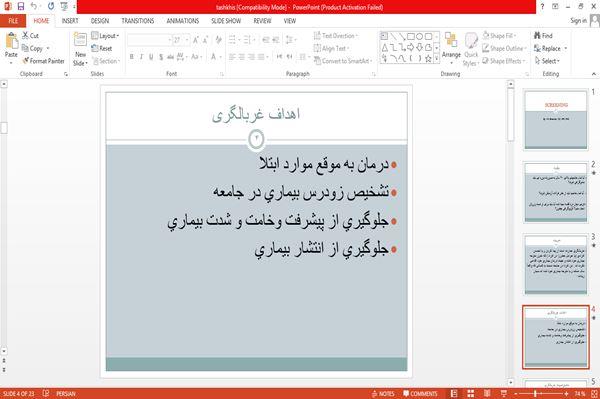Image resolution: width=600 pixels, height=399 pixels.
Task: Toggle right-to-left text direction
Action: 289,57
